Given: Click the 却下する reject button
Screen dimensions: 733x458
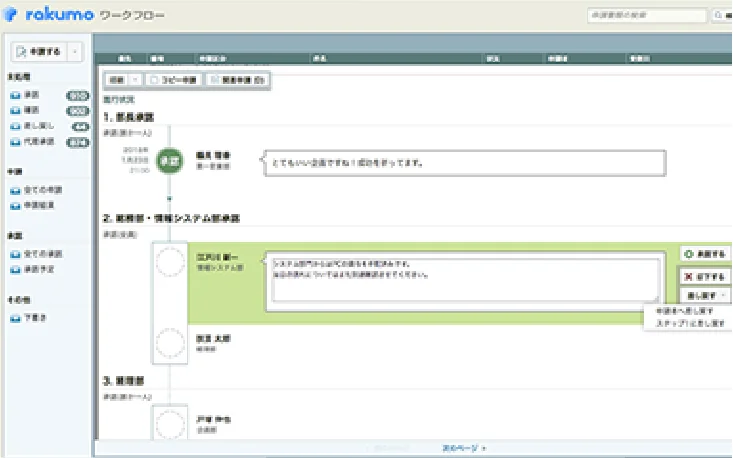Looking at the screenshot, I should tap(705, 277).
